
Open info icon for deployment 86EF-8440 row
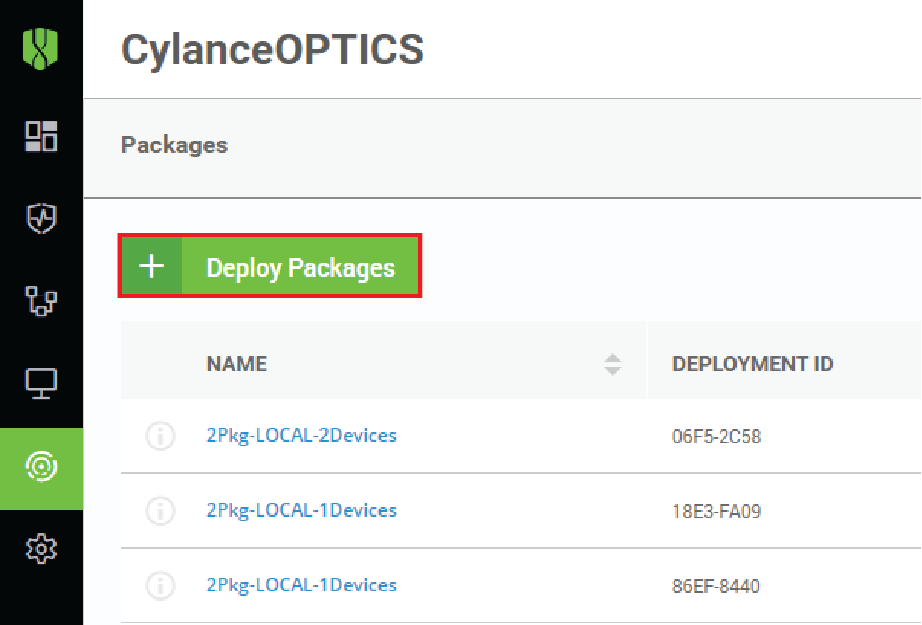[161, 585]
